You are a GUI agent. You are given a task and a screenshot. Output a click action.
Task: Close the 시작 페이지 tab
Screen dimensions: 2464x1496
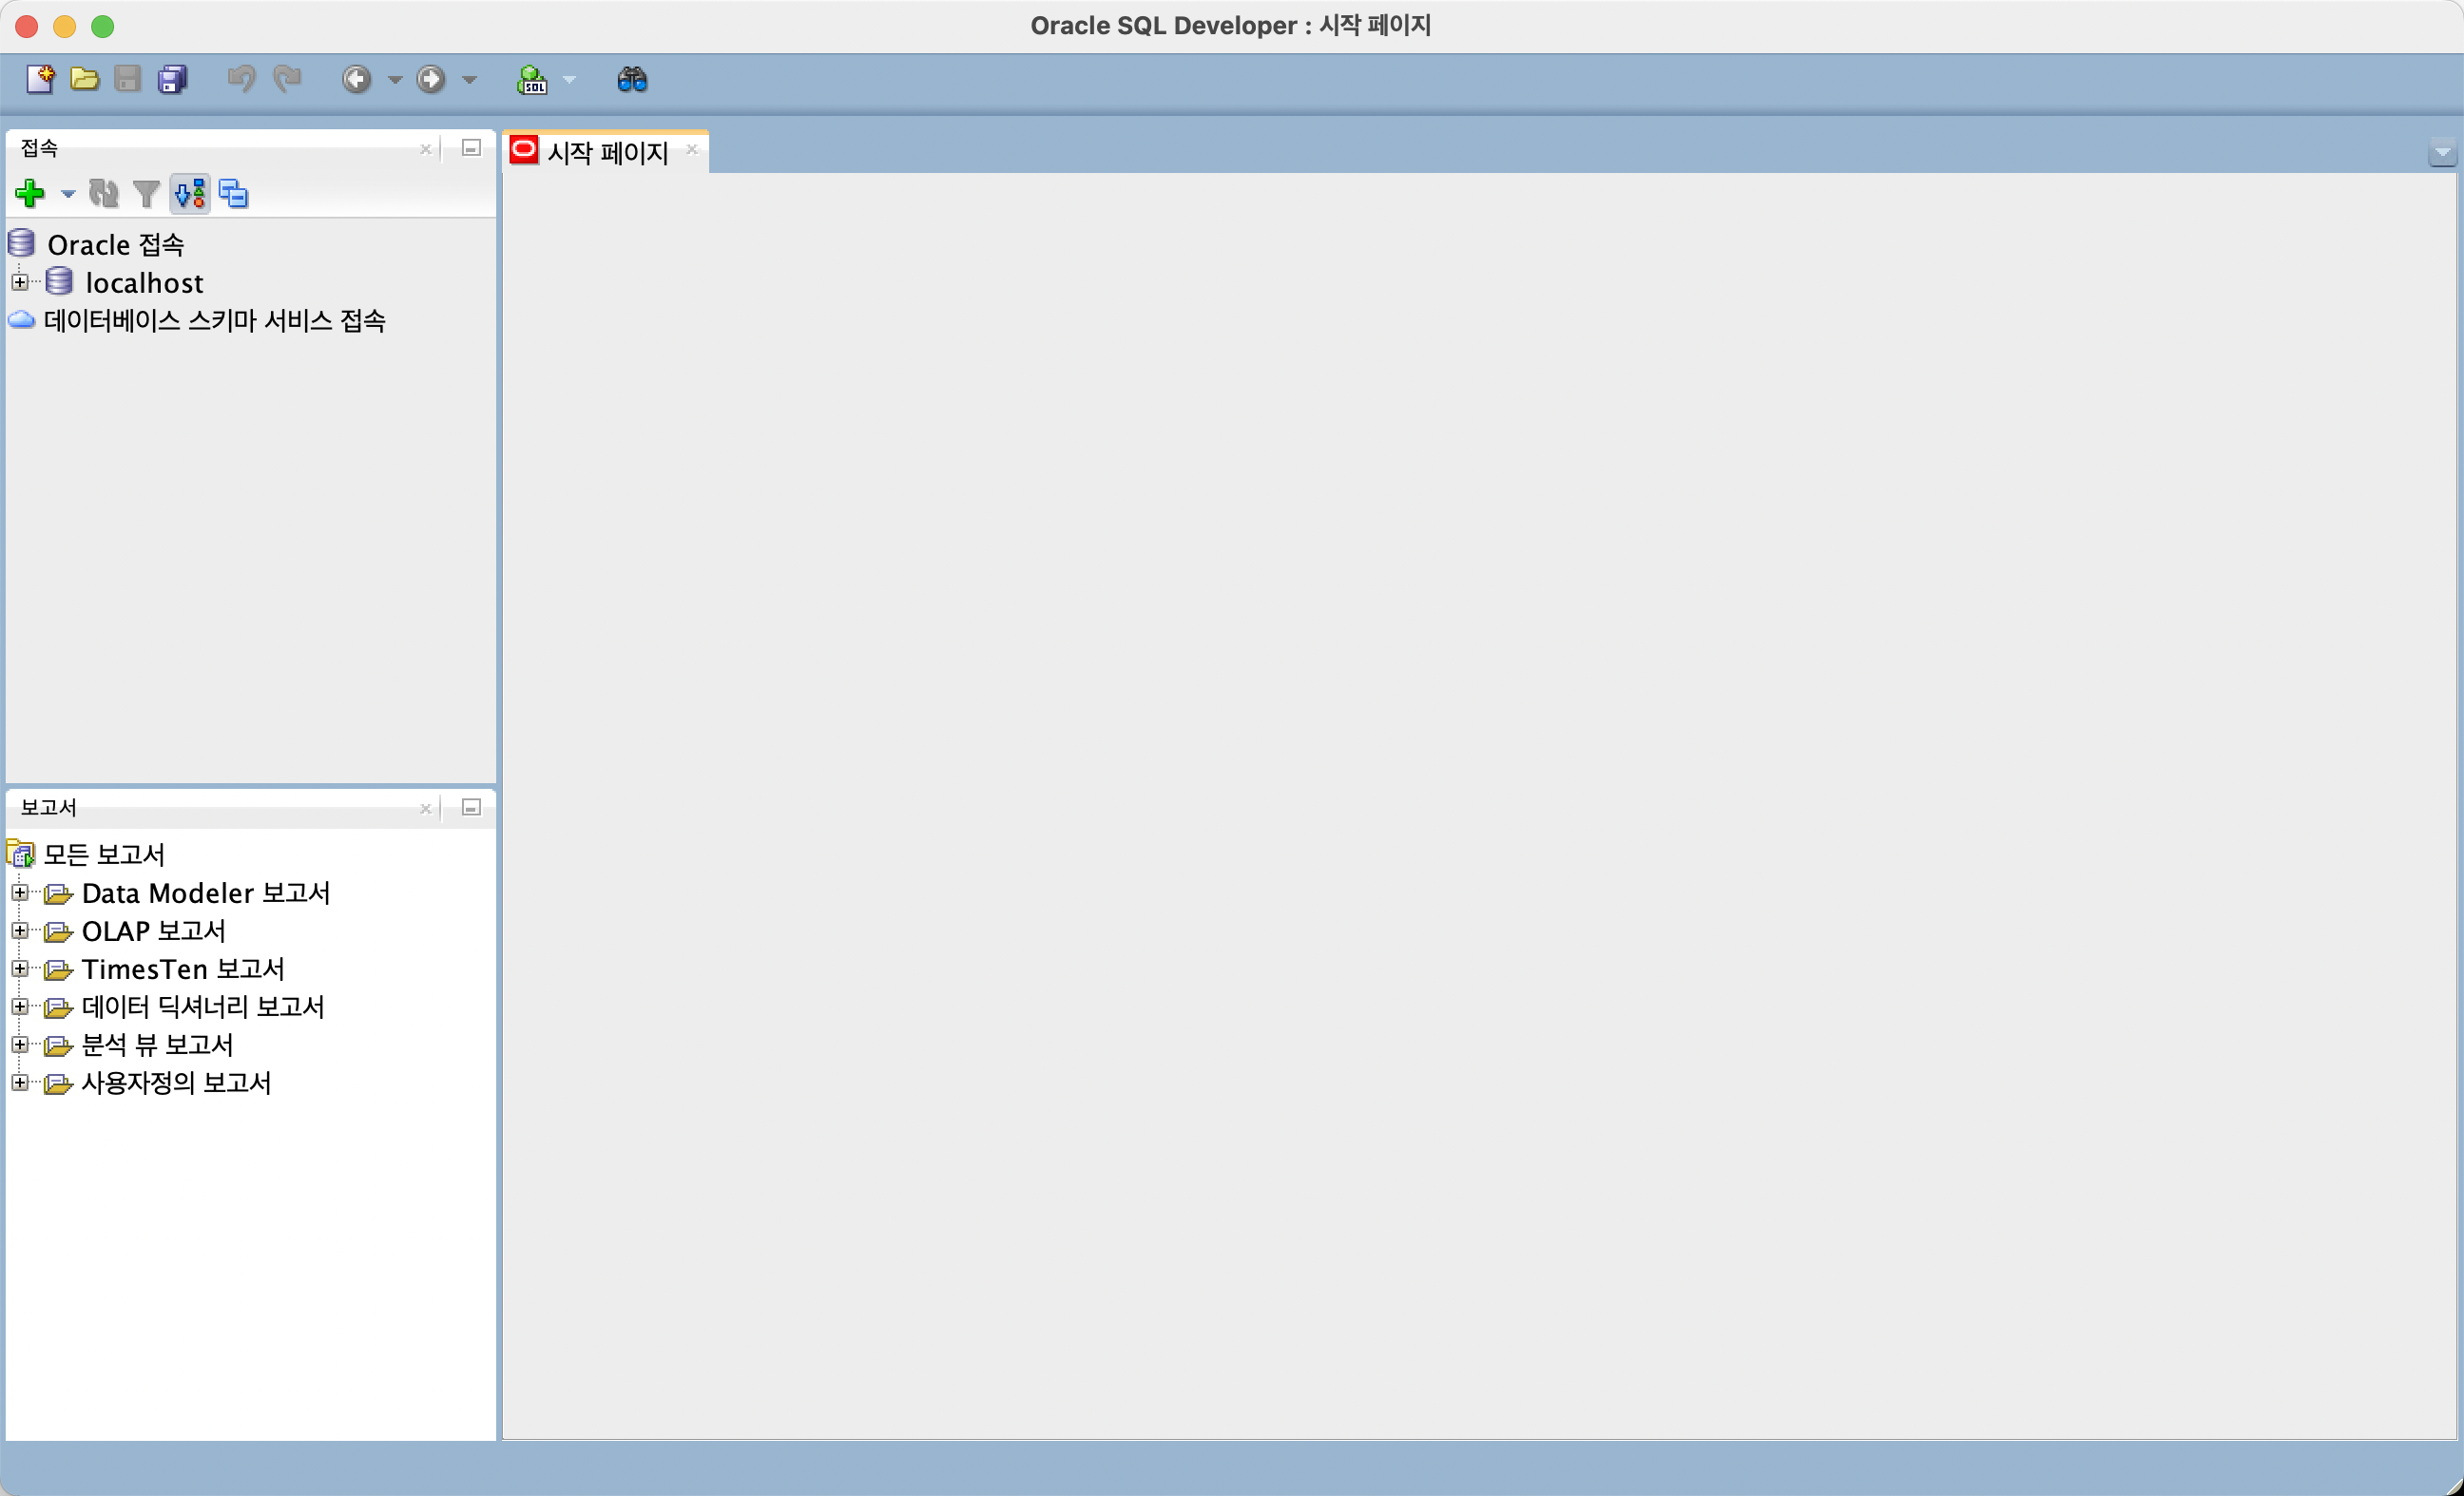pos(692,149)
